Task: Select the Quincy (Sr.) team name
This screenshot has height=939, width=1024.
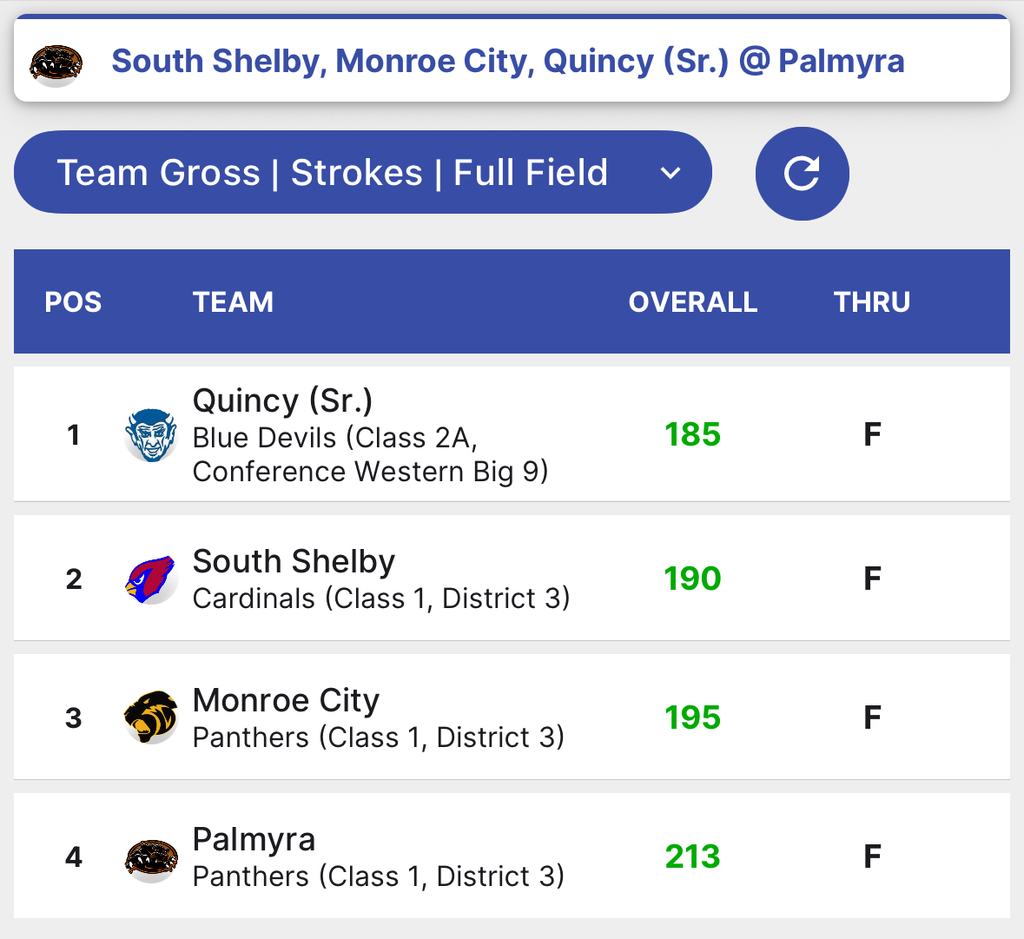Action: coord(282,400)
